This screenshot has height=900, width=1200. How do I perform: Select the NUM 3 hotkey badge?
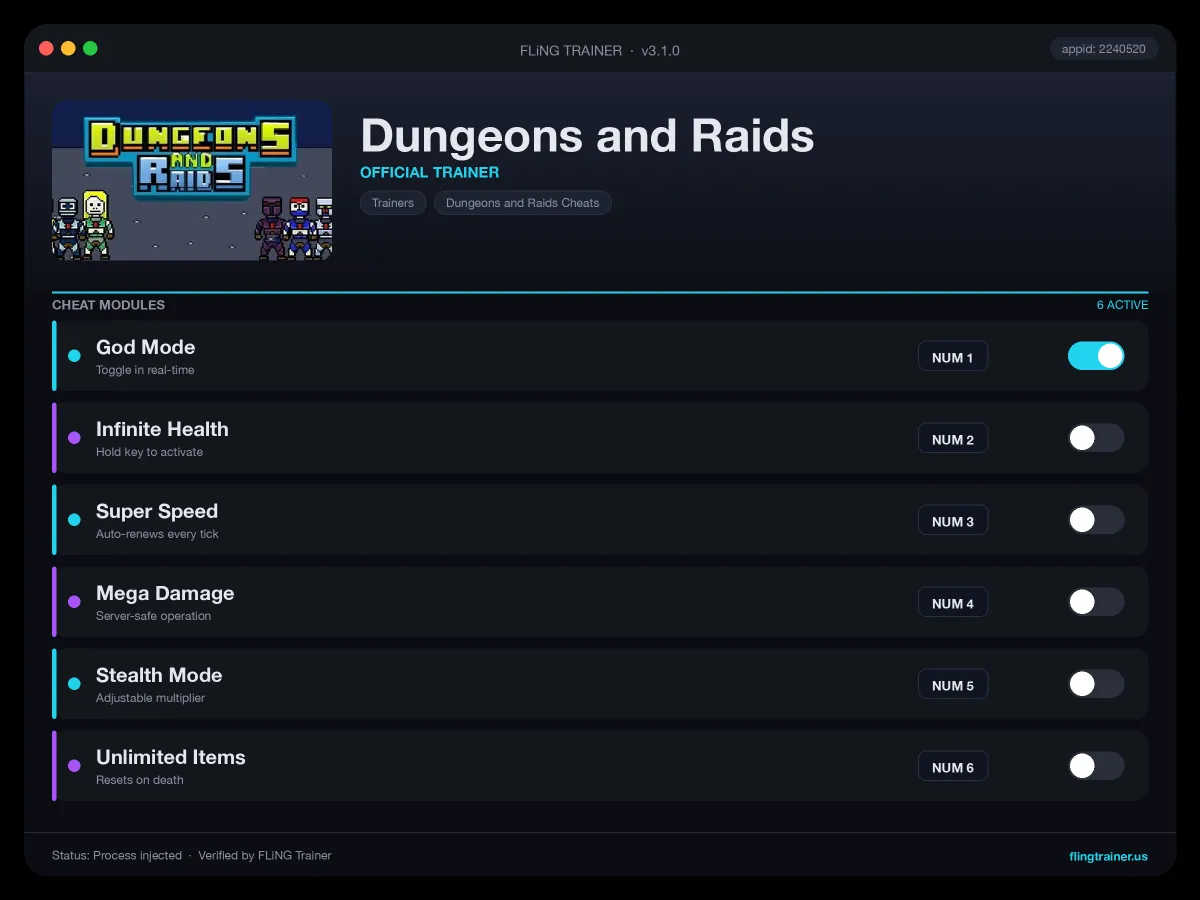[953, 521]
